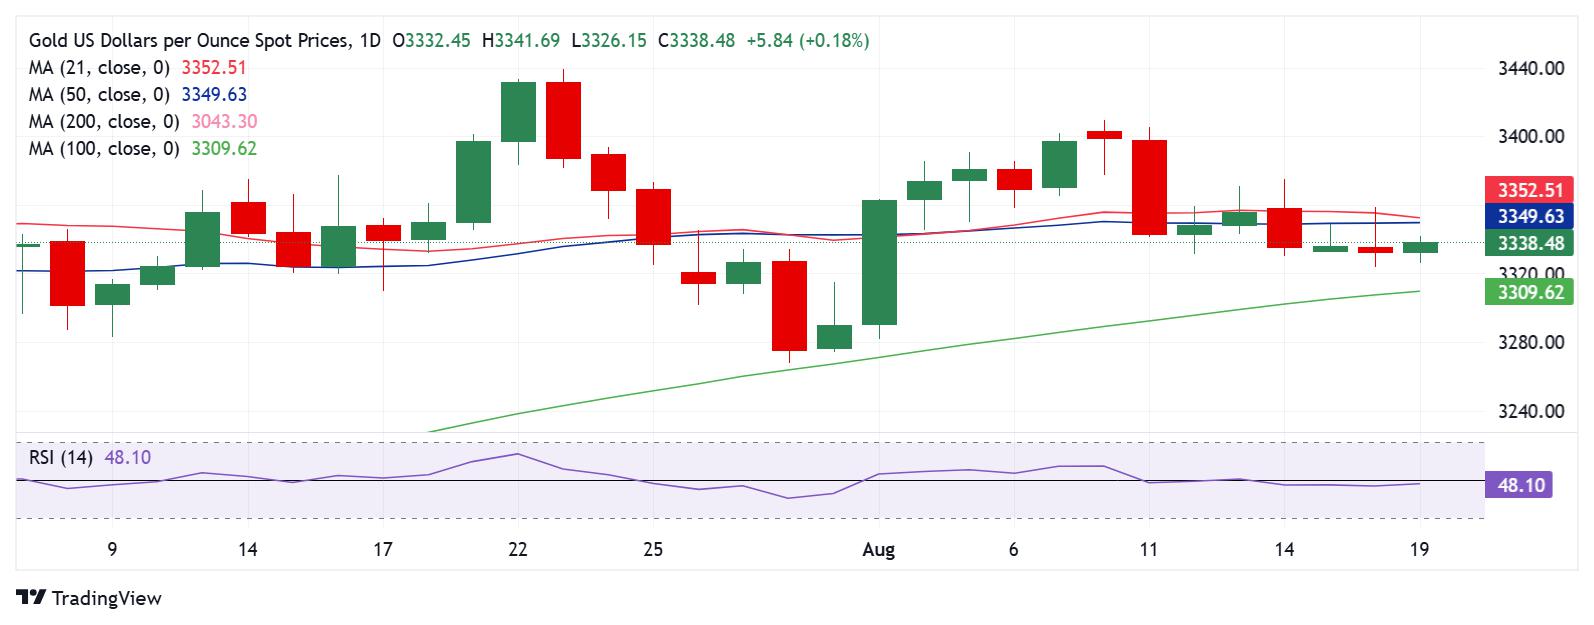Click the 19 date marker on the time axis
The width and height of the screenshot is (1594, 625).
pyautogui.click(x=1419, y=549)
